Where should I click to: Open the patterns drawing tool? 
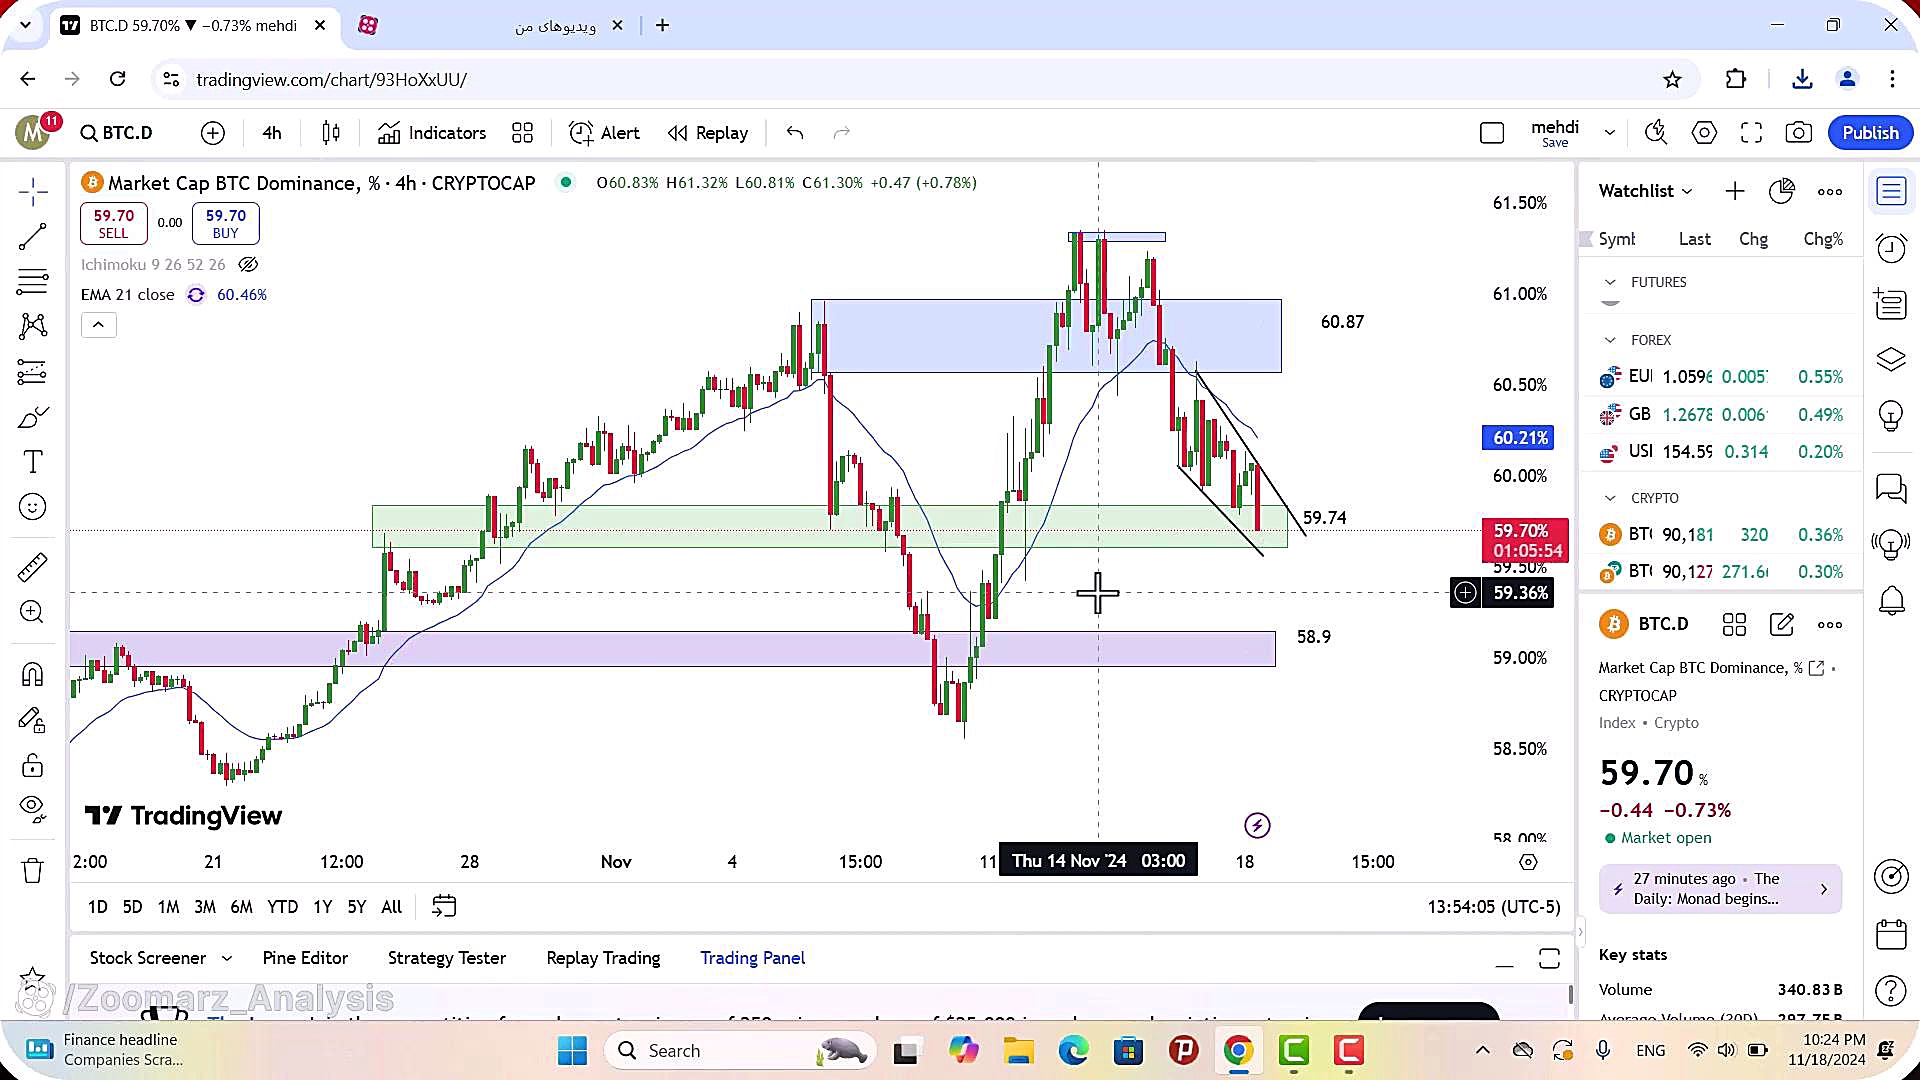pyautogui.click(x=33, y=325)
